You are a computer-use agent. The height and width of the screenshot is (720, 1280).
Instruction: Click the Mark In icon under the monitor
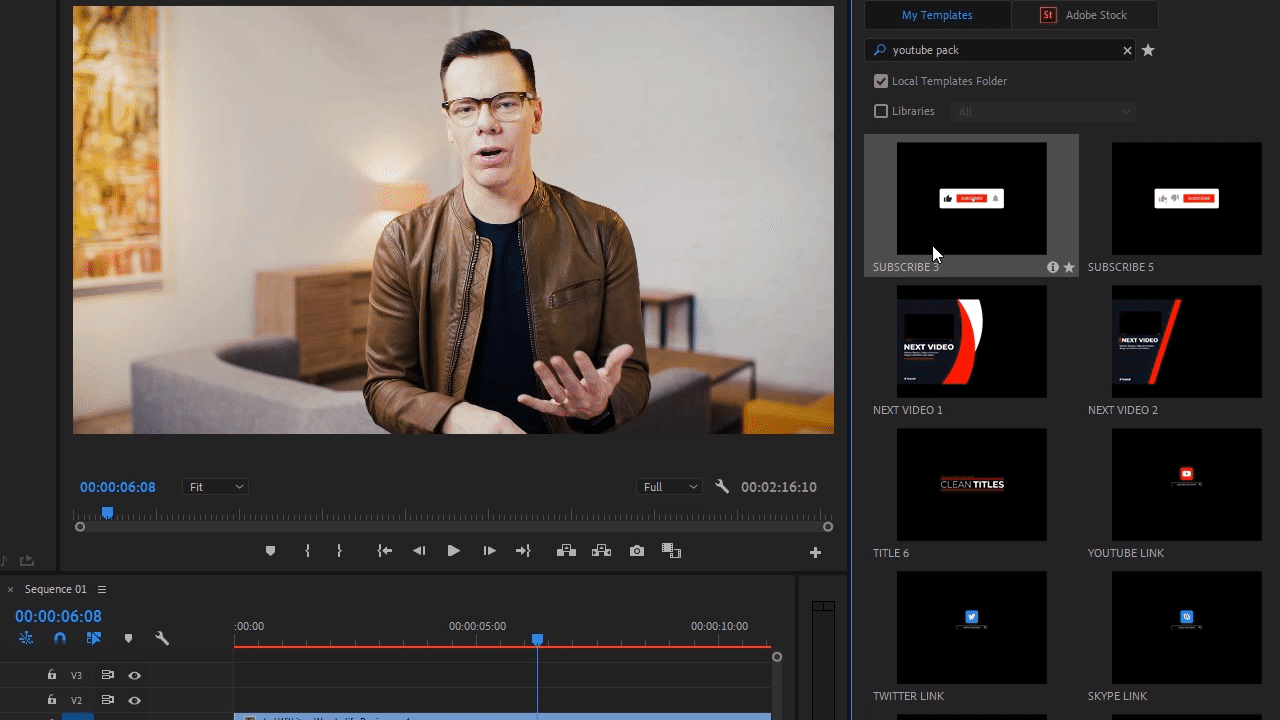(x=307, y=550)
